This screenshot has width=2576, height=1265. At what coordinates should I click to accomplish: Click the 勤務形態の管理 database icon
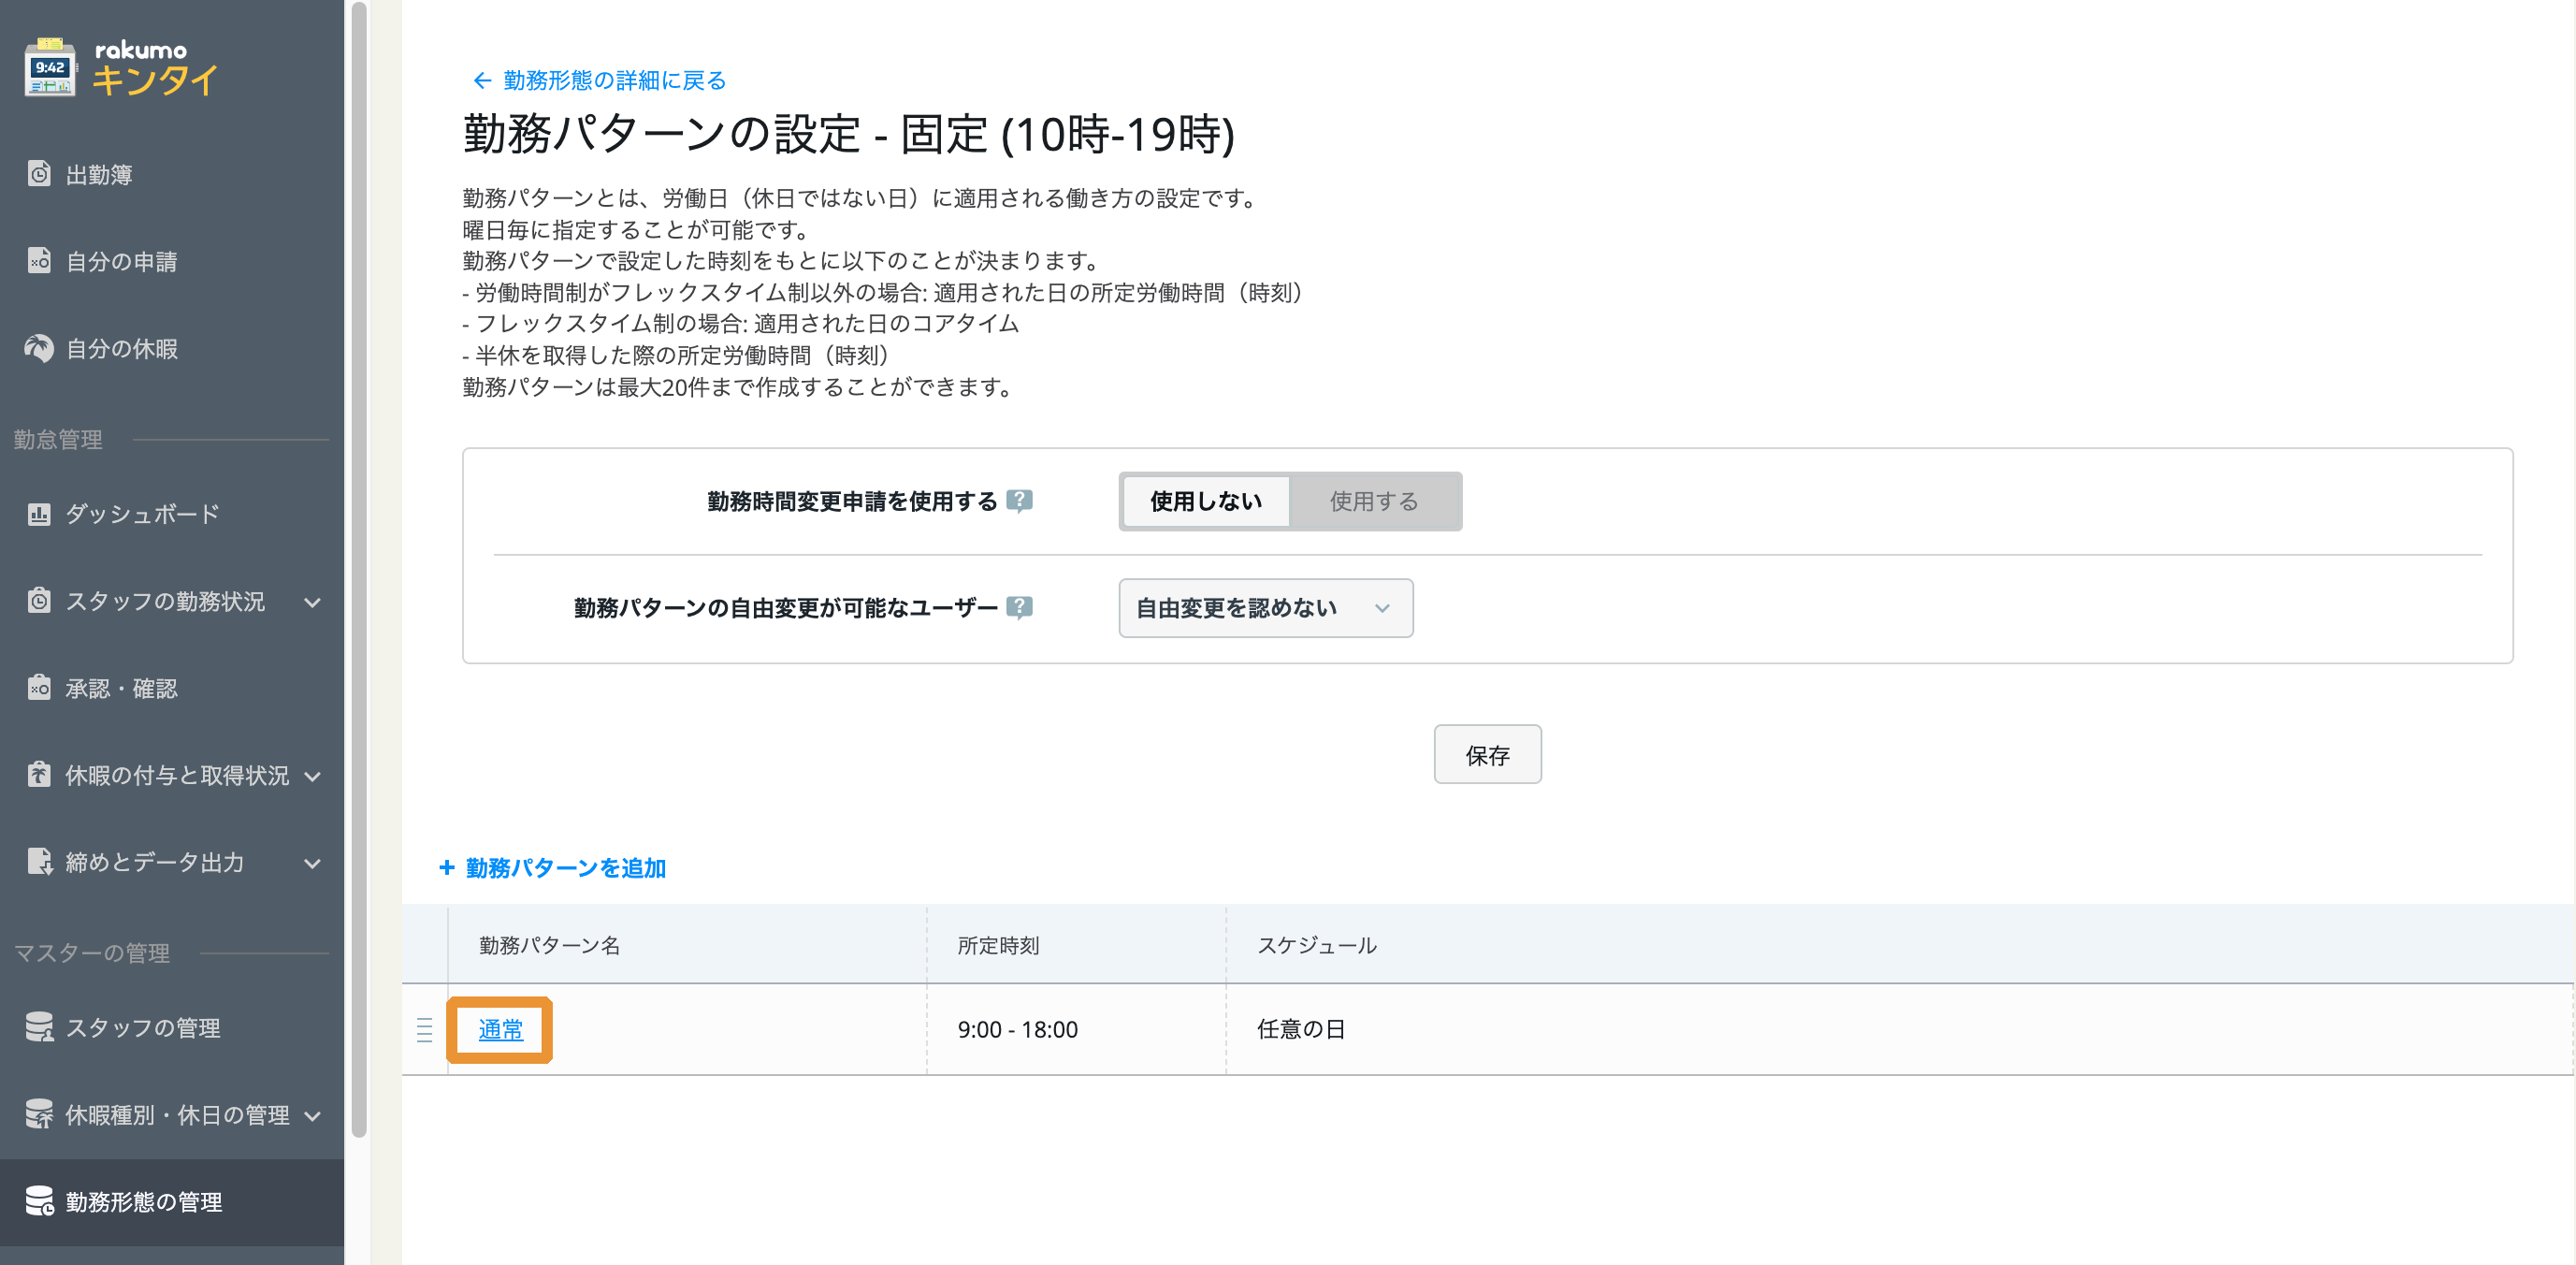(x=39, y=1201)
